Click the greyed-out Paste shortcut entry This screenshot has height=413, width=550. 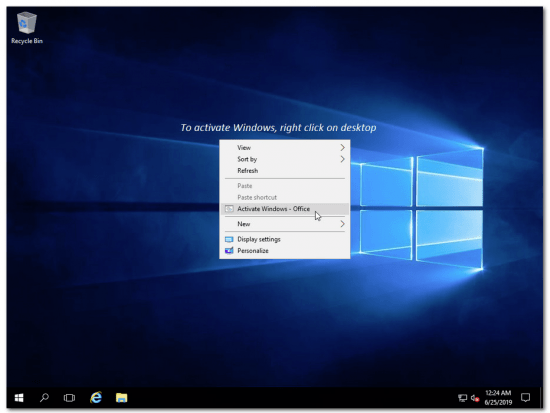pyautogui.click(x=284, y=198)
